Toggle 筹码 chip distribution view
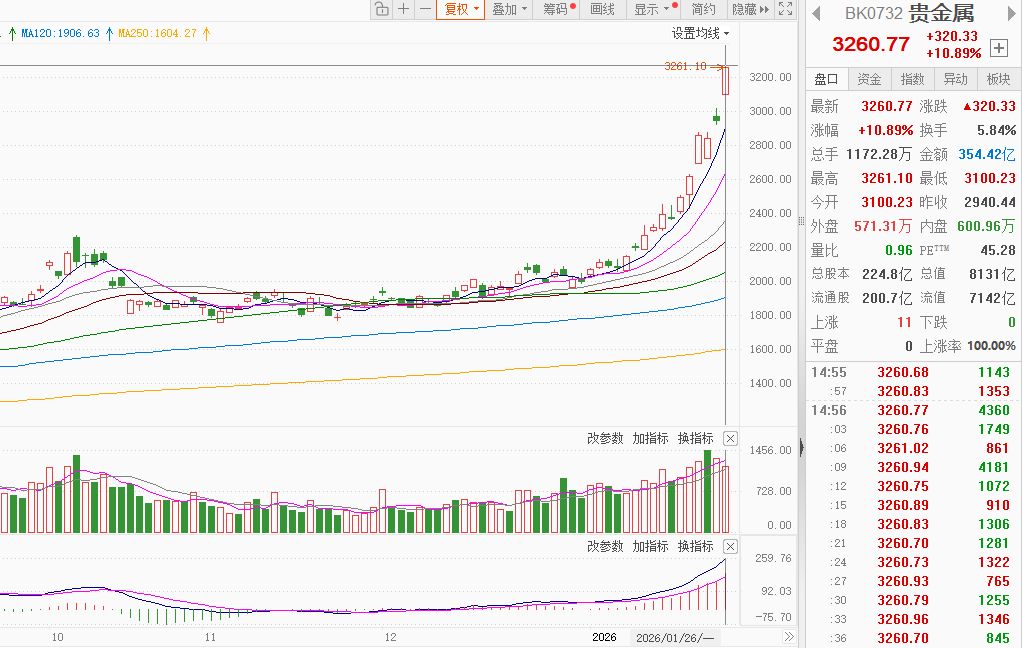1022x648 pixels. pyautogui.click(x=559, y=9)
